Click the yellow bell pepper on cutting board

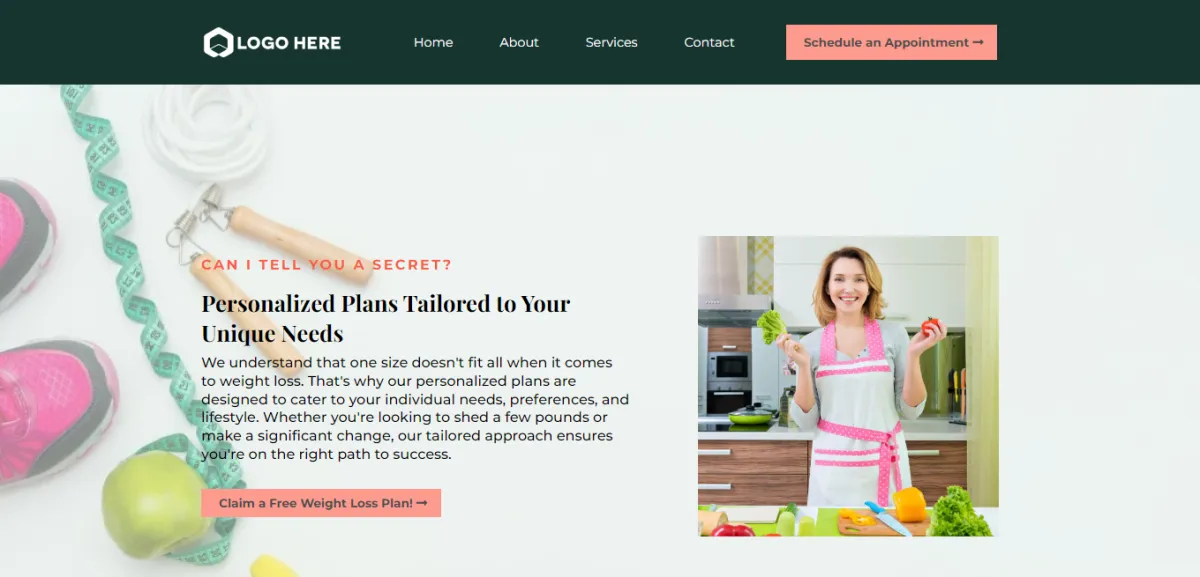(x=910, y=503)
